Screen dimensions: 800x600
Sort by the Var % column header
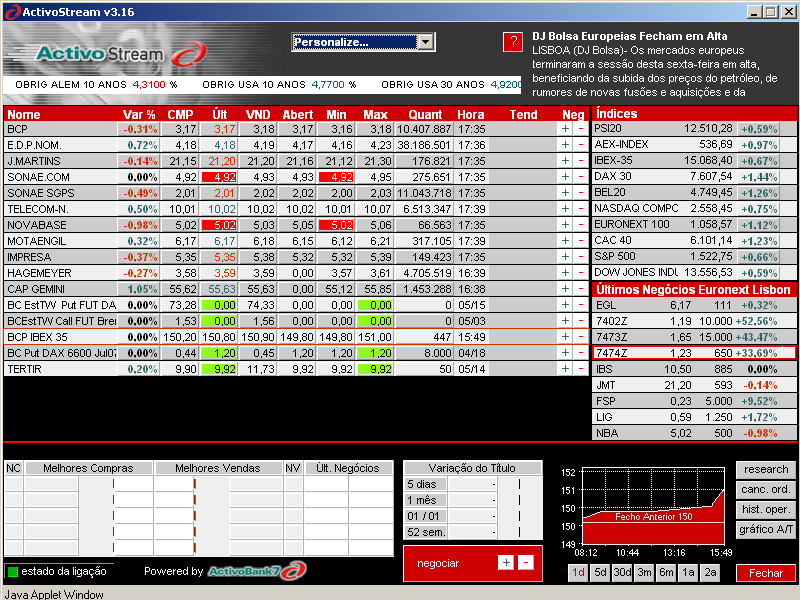(139, 115)
